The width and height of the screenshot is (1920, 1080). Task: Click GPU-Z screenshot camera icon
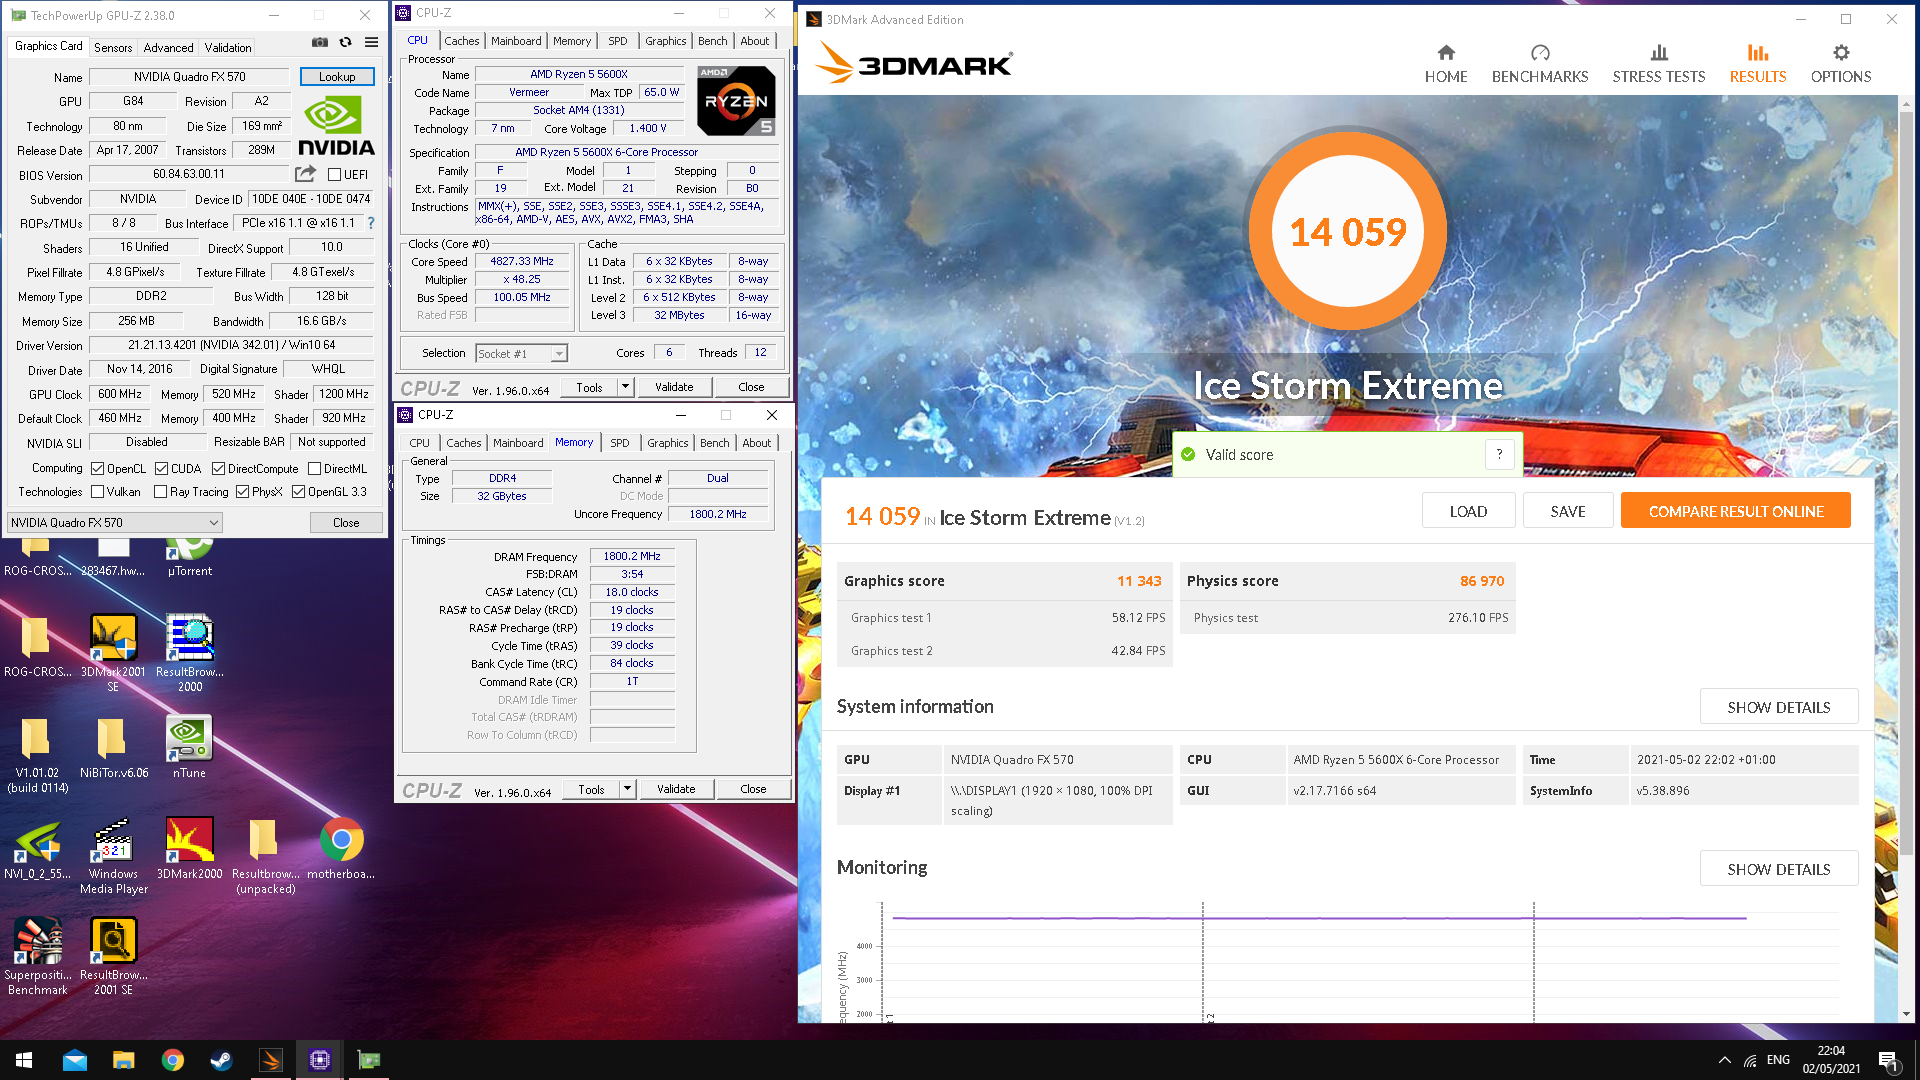[x=320, y=42]
